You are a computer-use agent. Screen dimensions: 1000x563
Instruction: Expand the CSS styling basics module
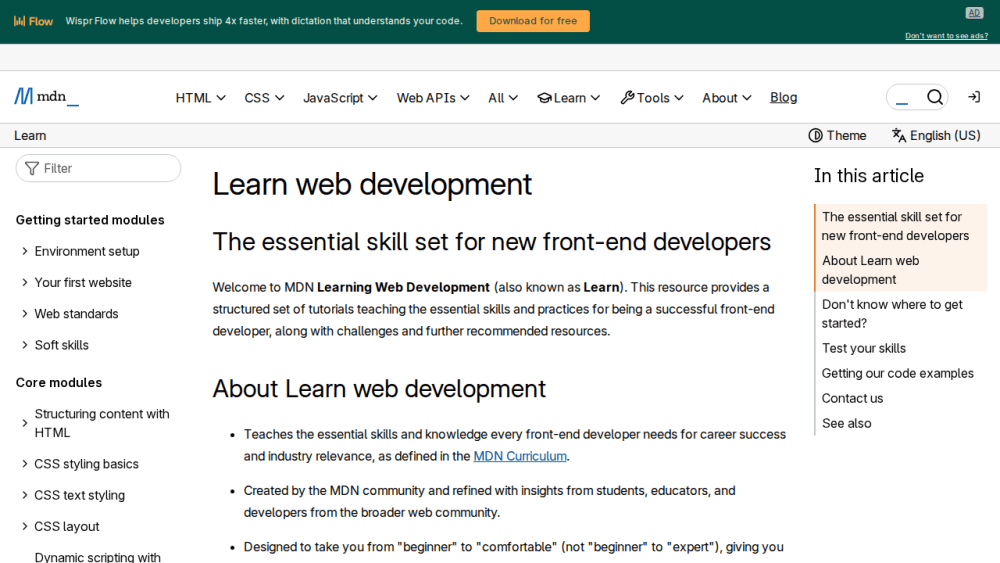[x=80, y=464]
